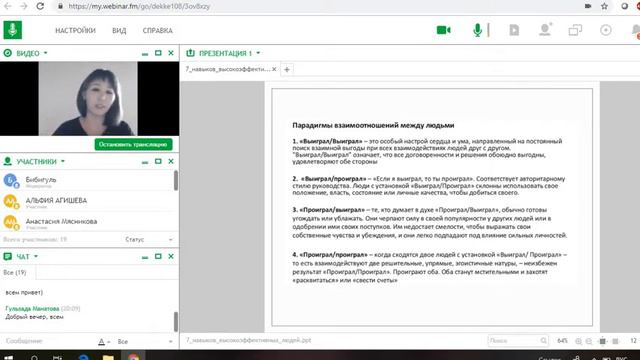The width and height of the screenshot is (640, 360).
Task: Click АЛЬФИЯ АГИШЕВА's yellow avatar icon
Action: 11,201
